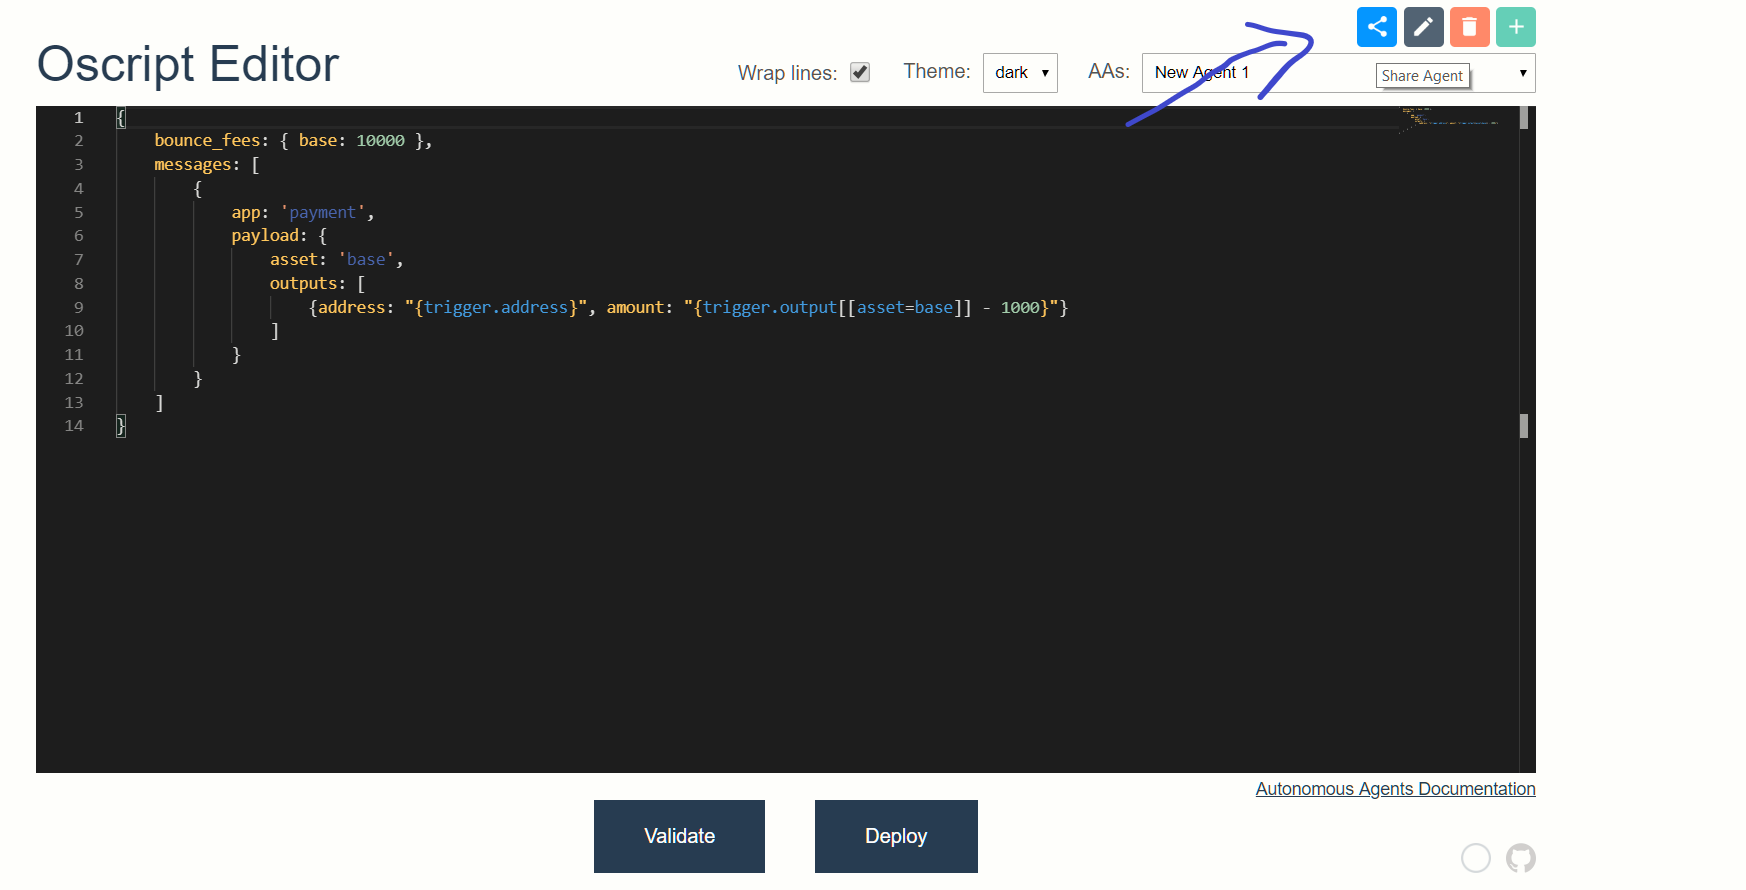This screenshot has height=890, width=1746.
Task: Click the closing brace on line 14
Action: point(121,426)
